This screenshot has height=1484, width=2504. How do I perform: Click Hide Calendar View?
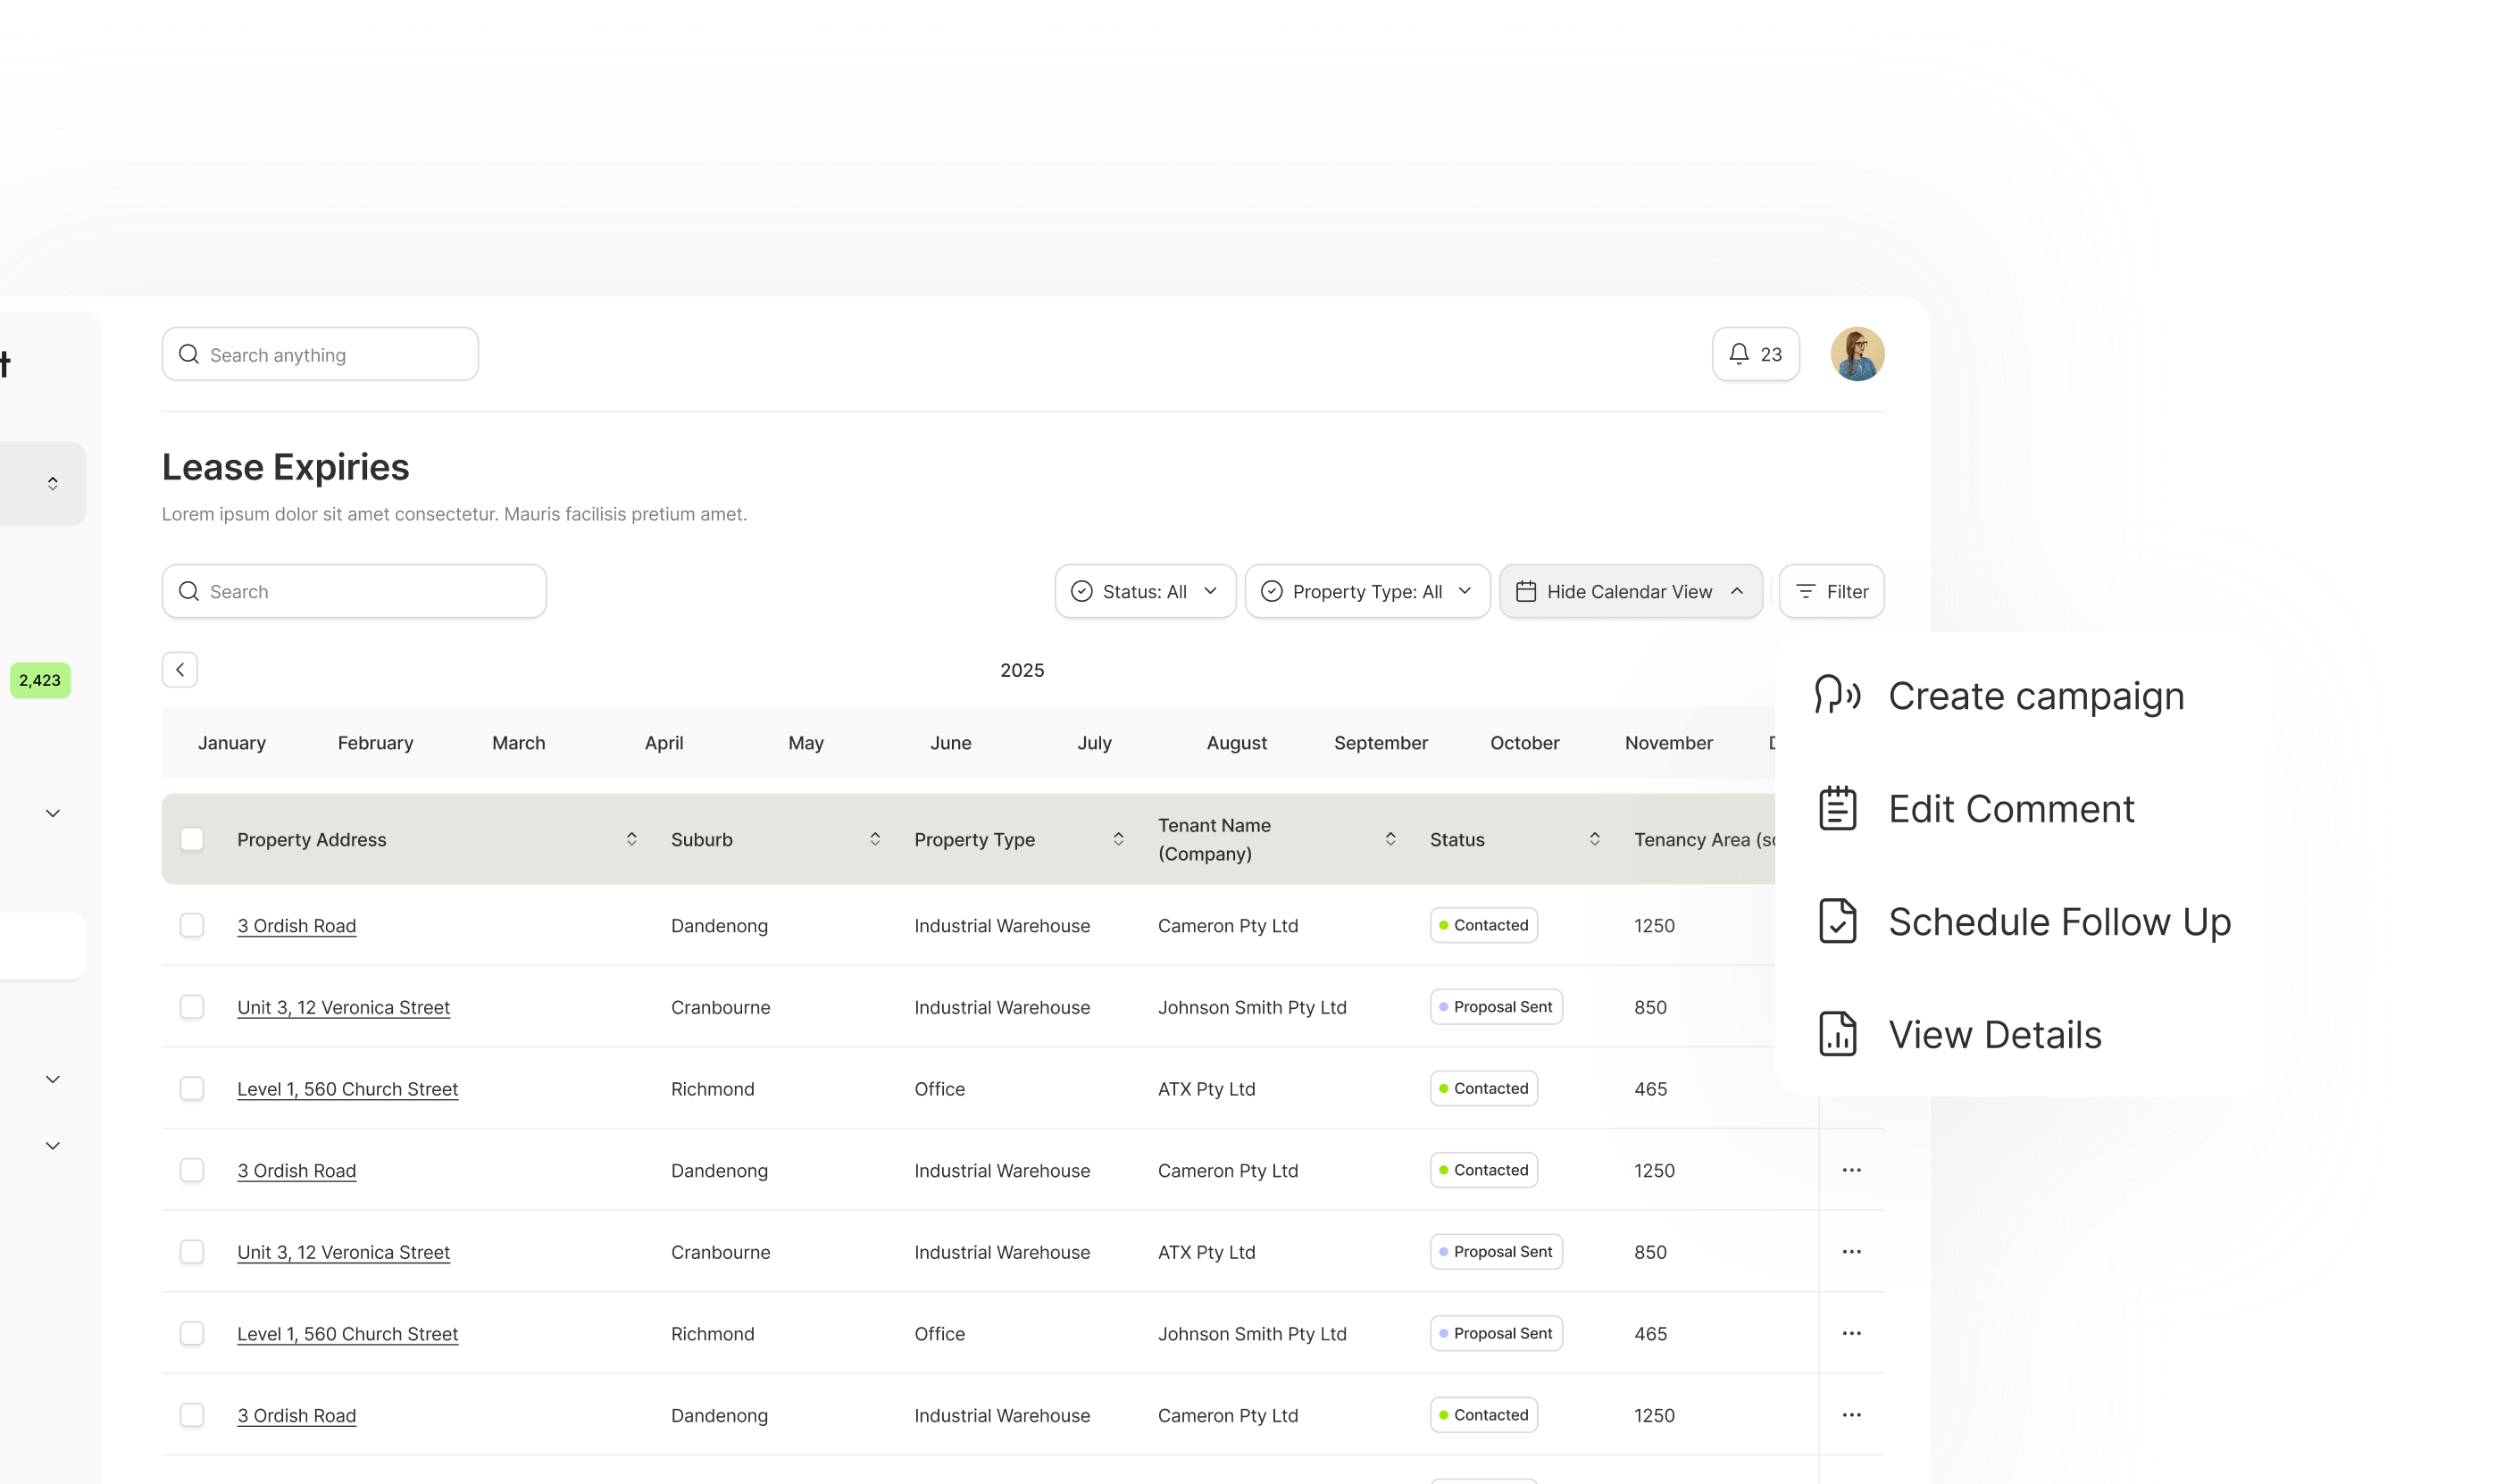pos(1629,591)
